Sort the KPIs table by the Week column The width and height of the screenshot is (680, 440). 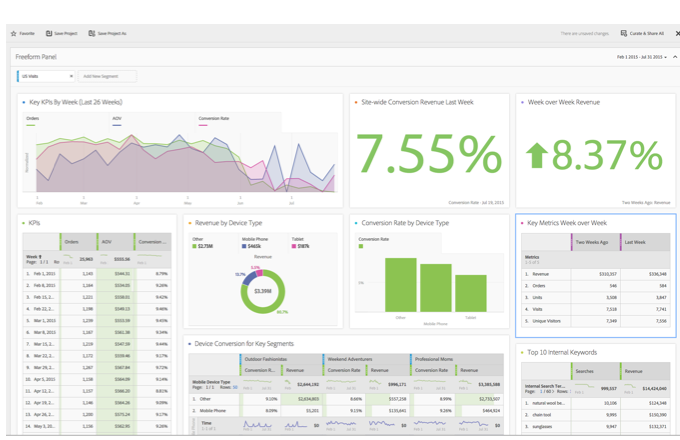pos(34,257)
